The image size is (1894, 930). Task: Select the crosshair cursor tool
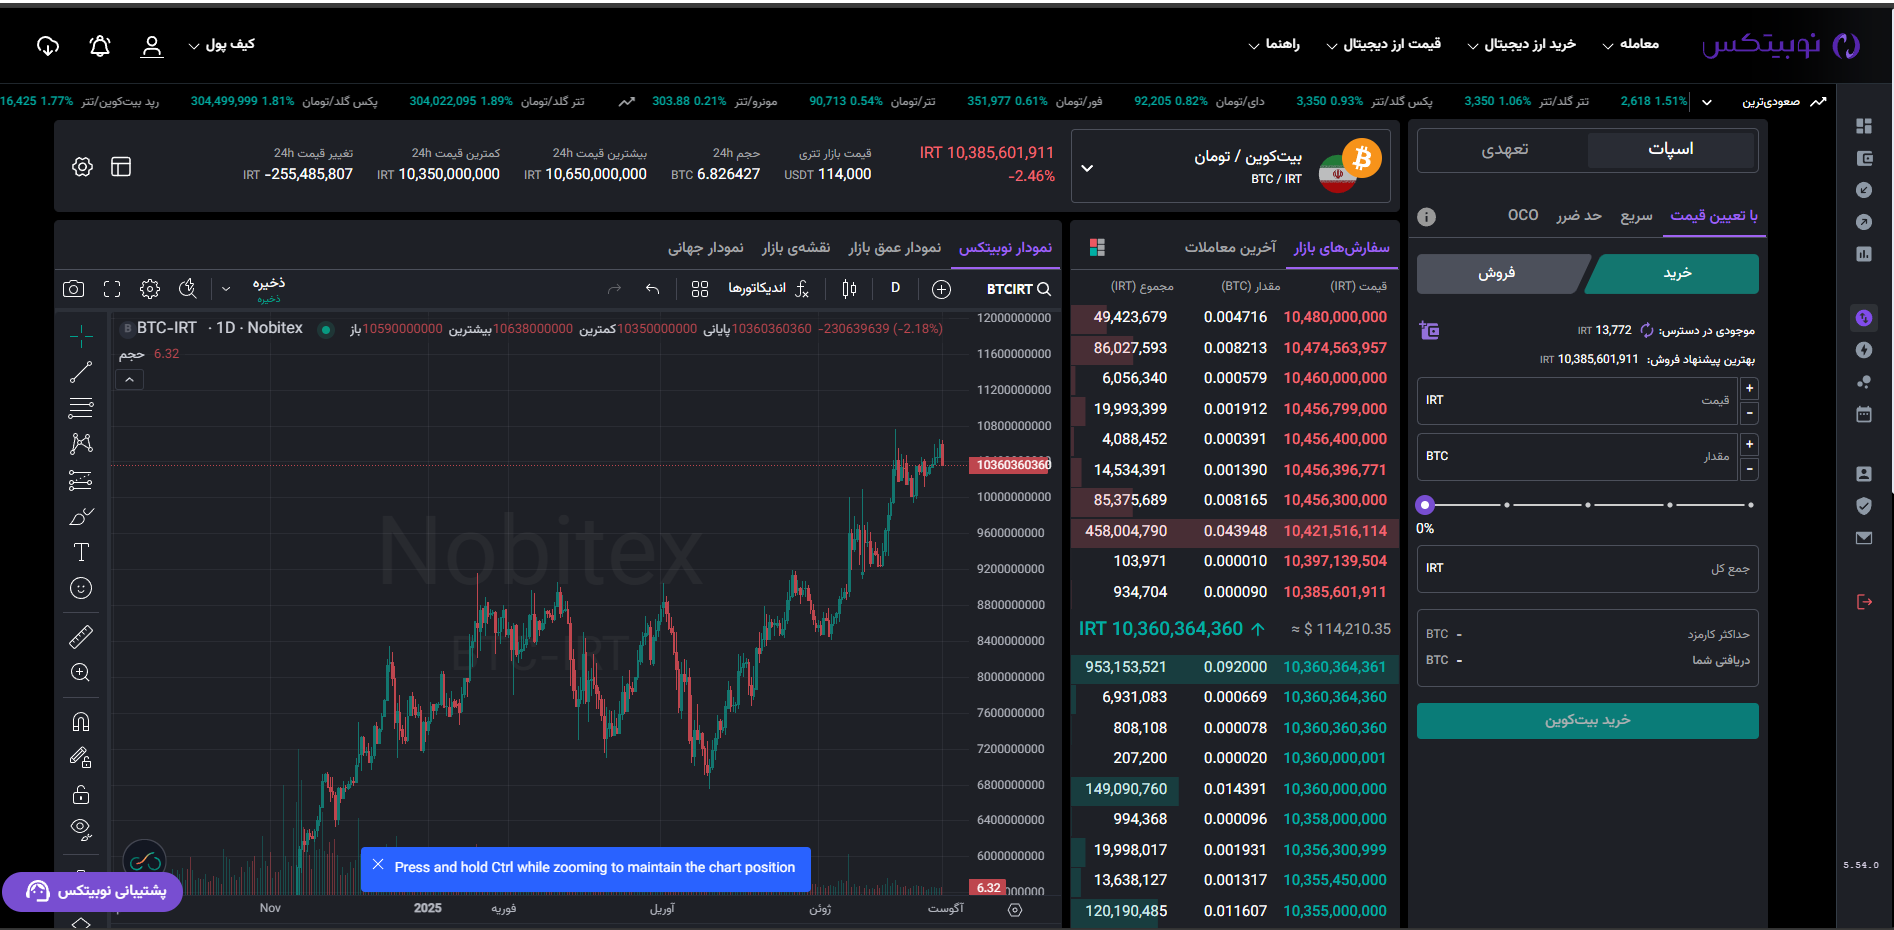[81, 336]
